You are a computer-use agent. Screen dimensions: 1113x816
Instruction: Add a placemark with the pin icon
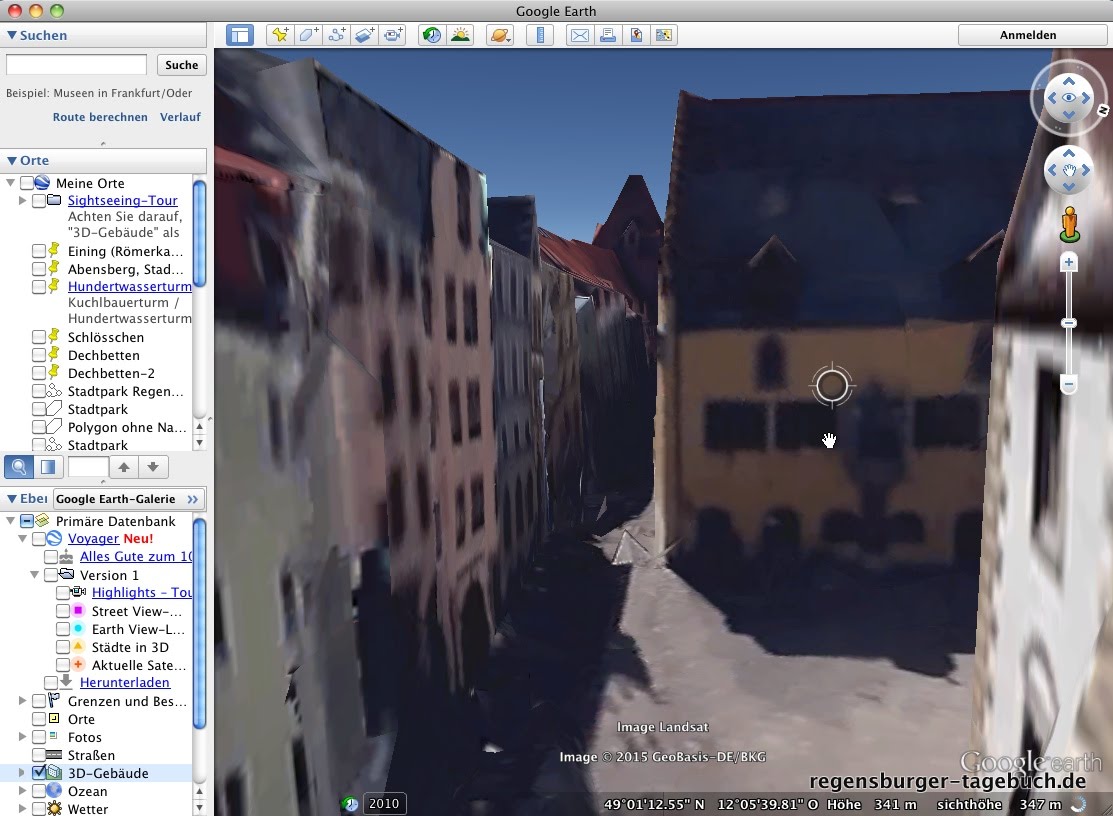(x=280, y=35)
